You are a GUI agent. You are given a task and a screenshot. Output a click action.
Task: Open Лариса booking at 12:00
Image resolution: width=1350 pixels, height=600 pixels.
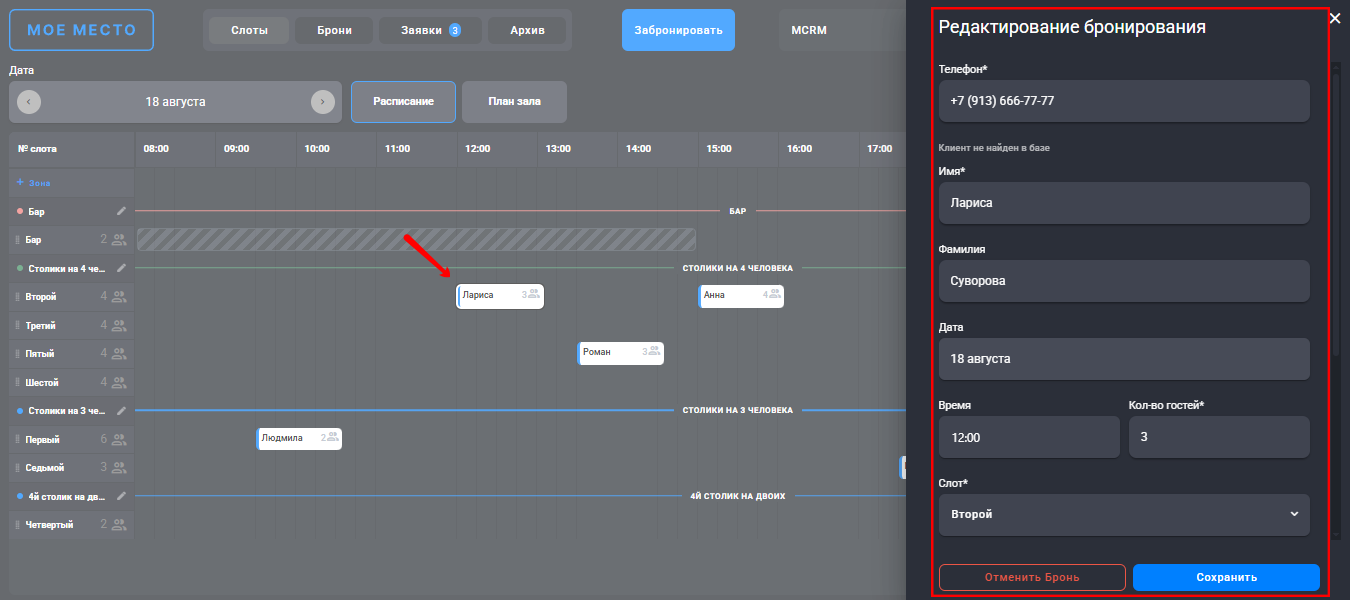pyautogui.click(x=500, y=296)
